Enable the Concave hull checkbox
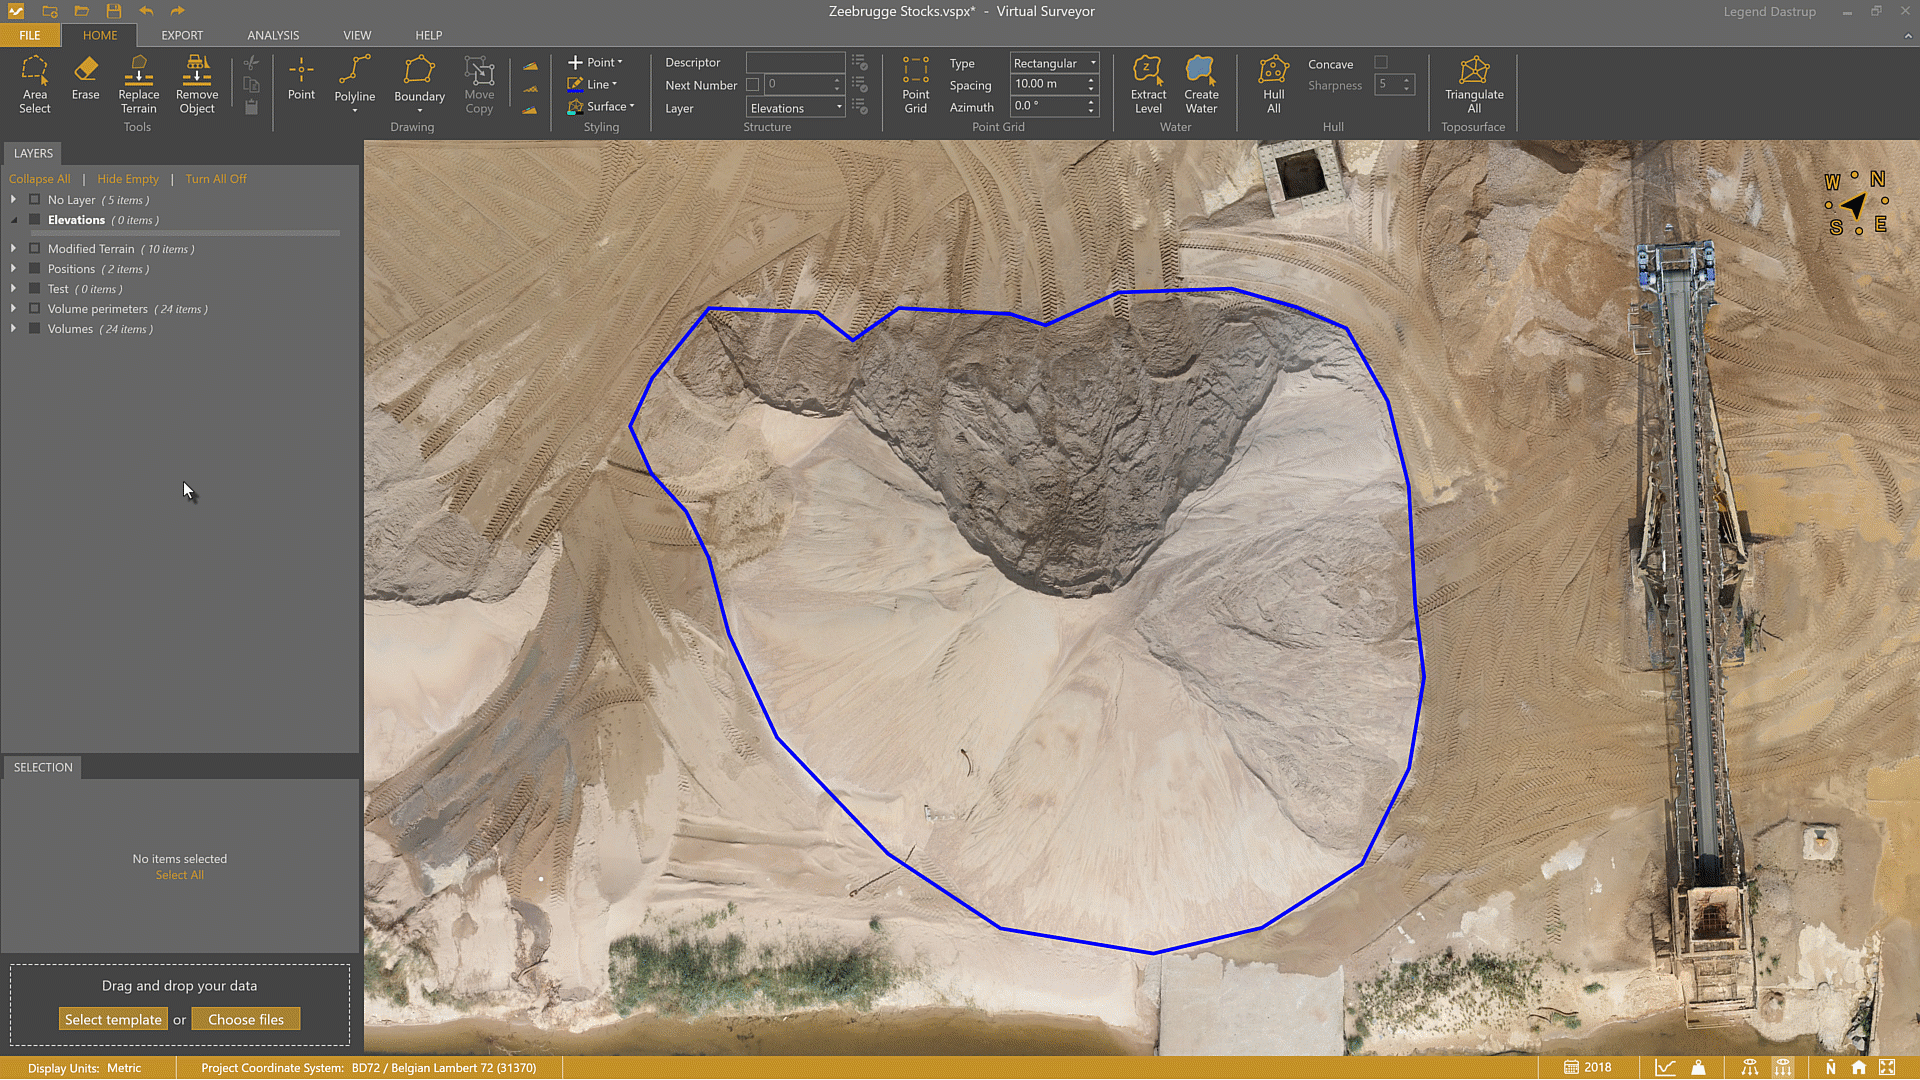The image size is (1920, 1080). [x=1381, y=63]
